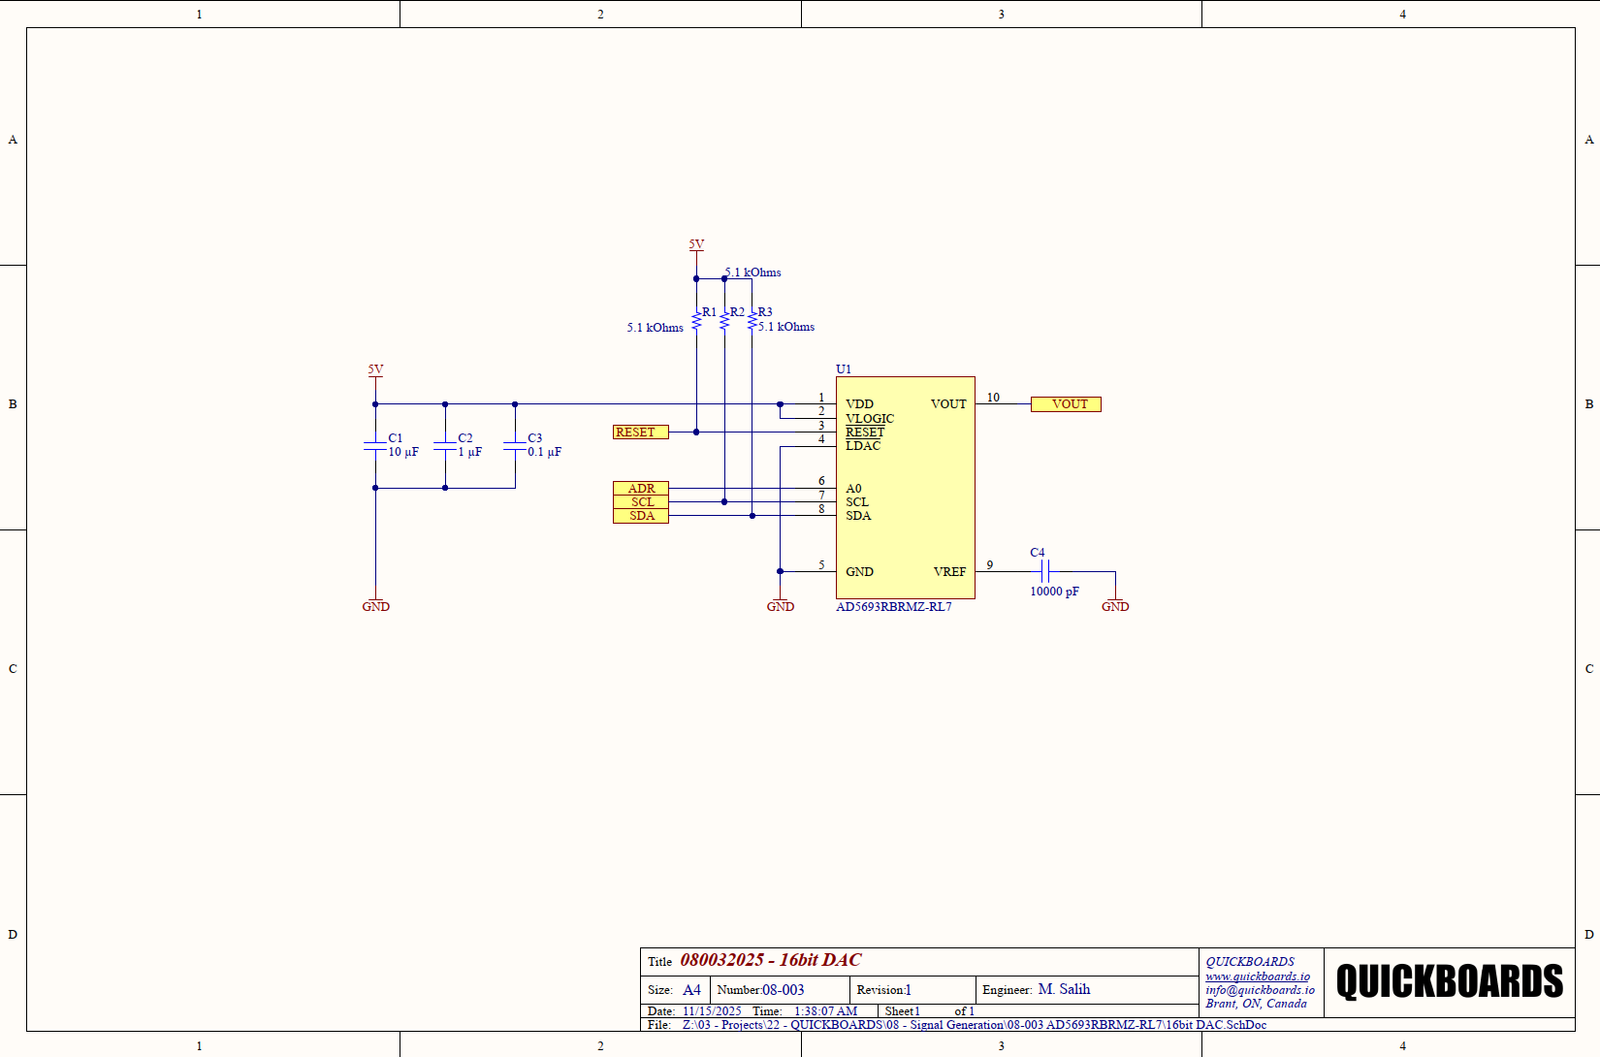Select the C3 0.1 µF capacitor symbol
This screenshot has height=1057, width=1600.
point(515,446)
